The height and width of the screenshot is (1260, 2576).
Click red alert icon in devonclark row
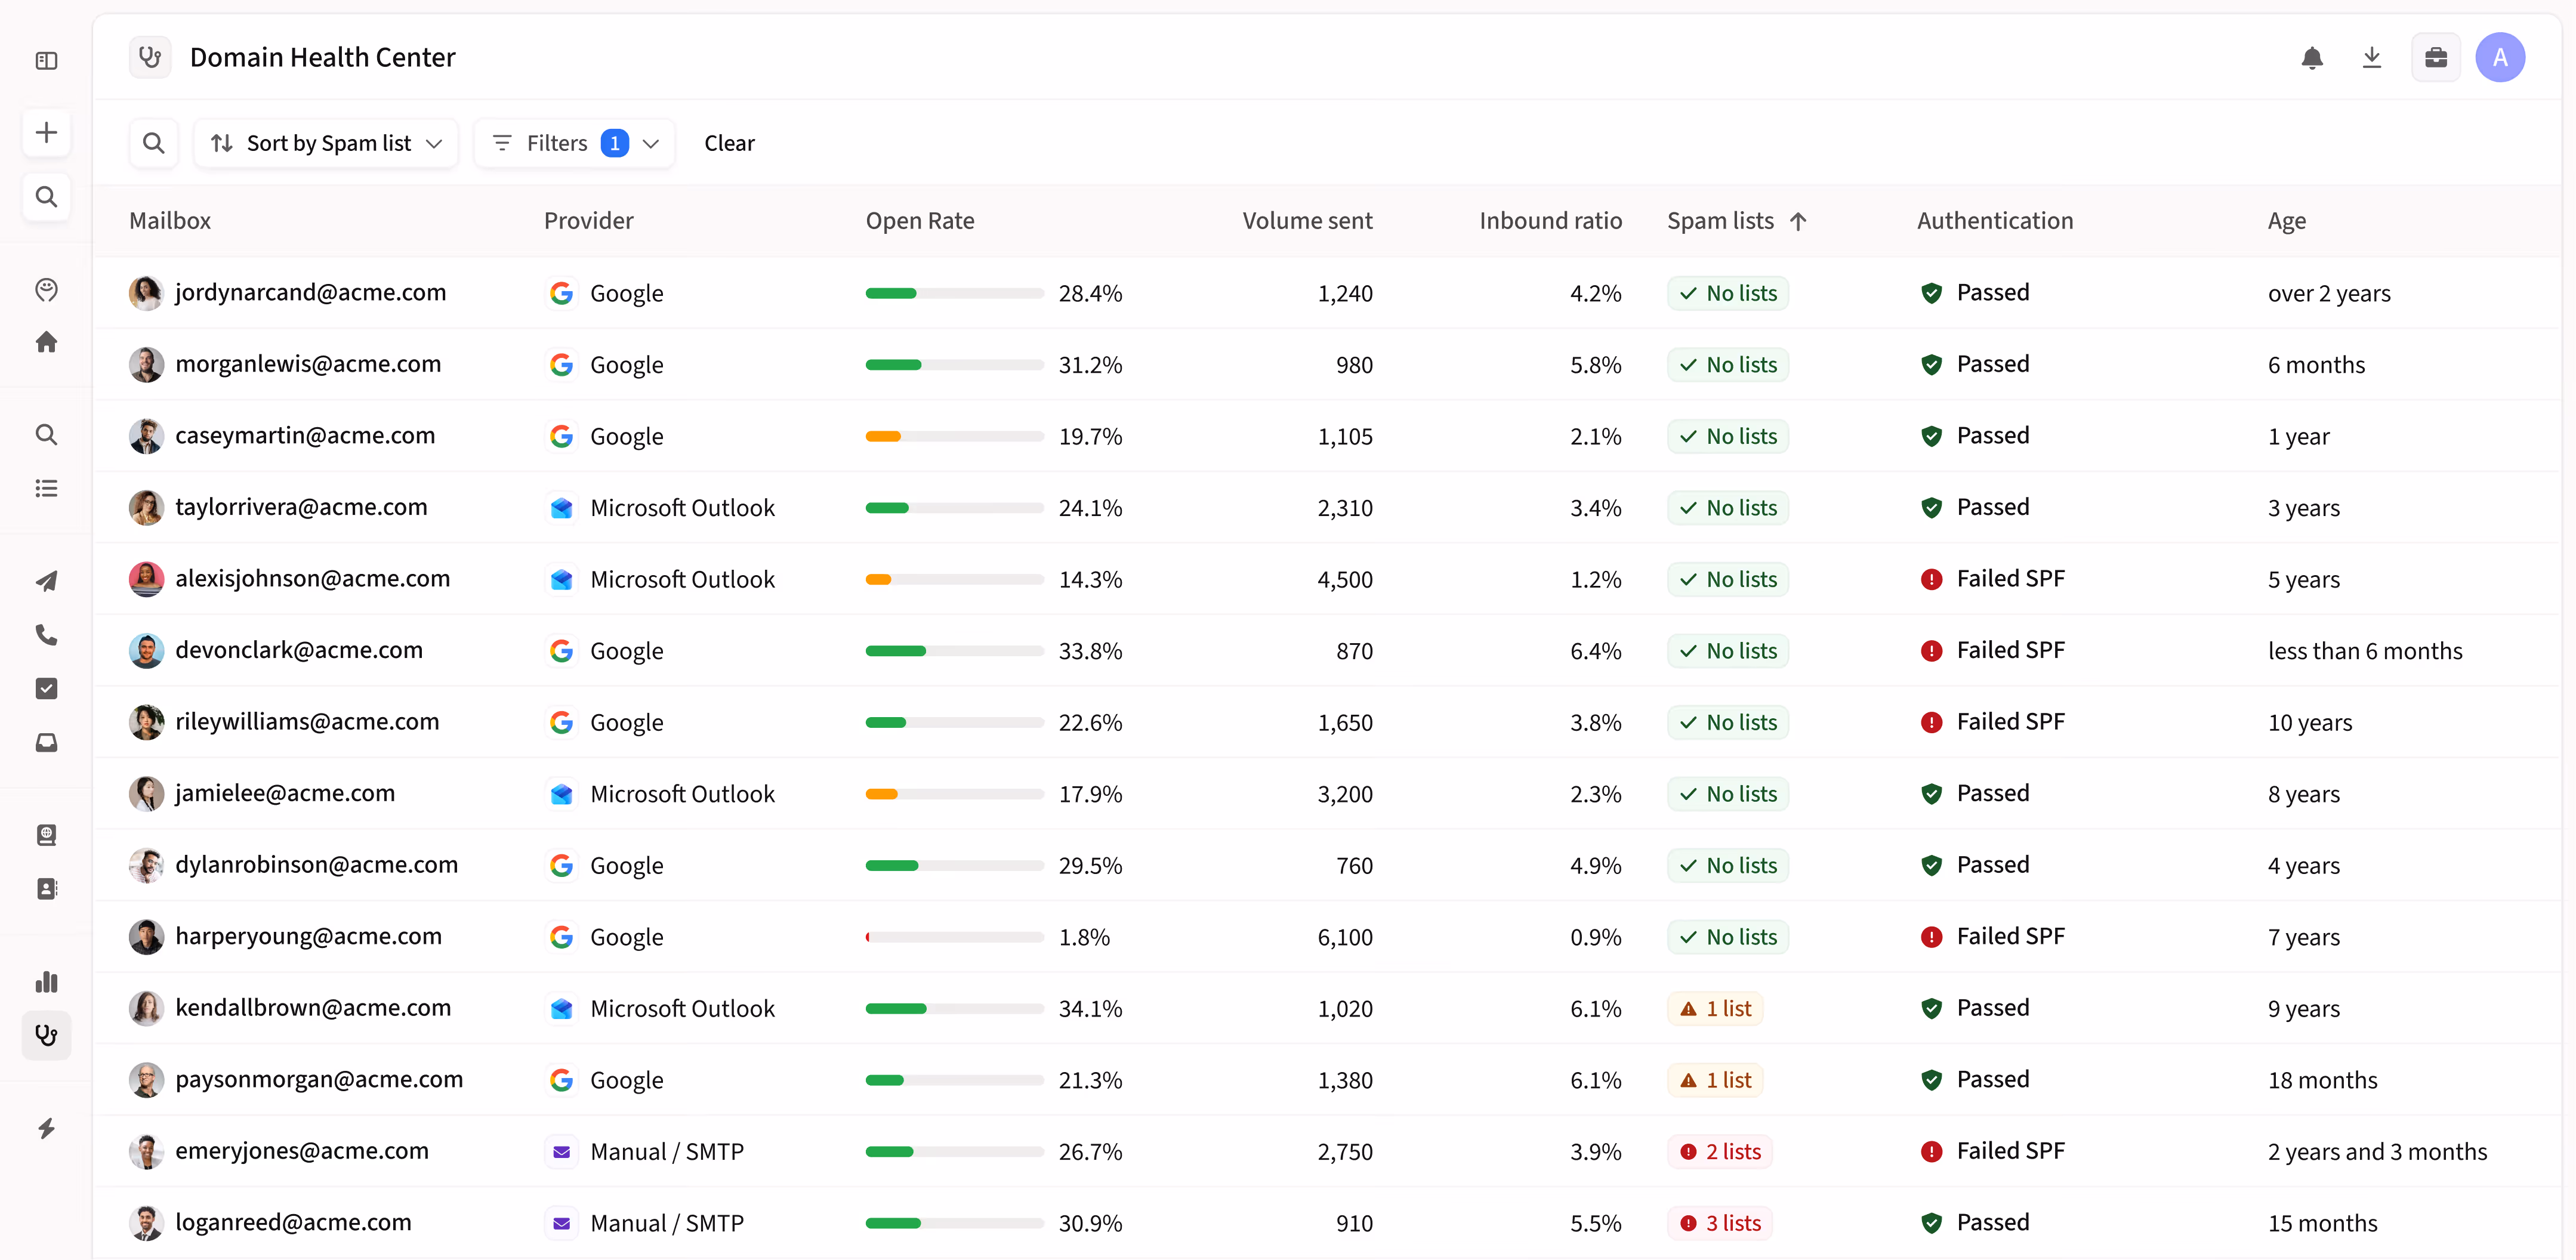coord(1931,651)
